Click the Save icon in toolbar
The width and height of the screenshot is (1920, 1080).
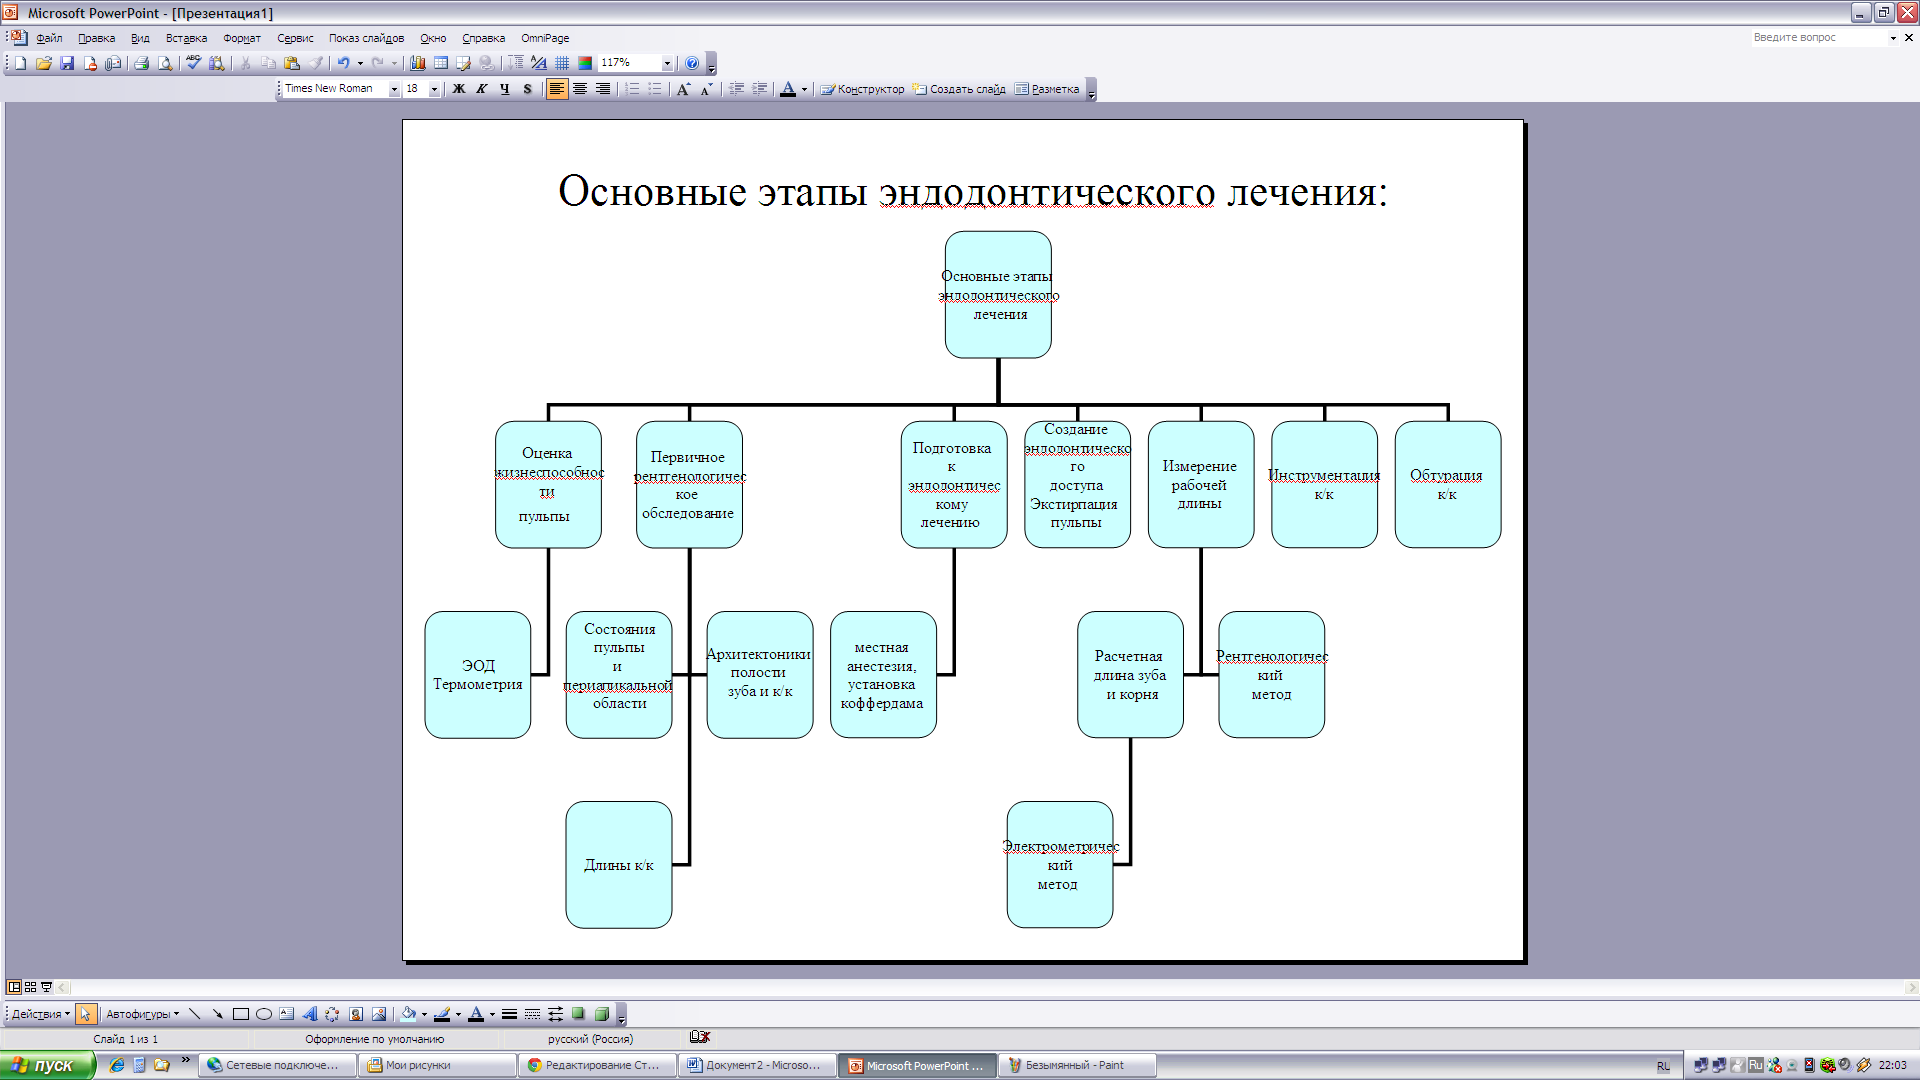[67, 63]
